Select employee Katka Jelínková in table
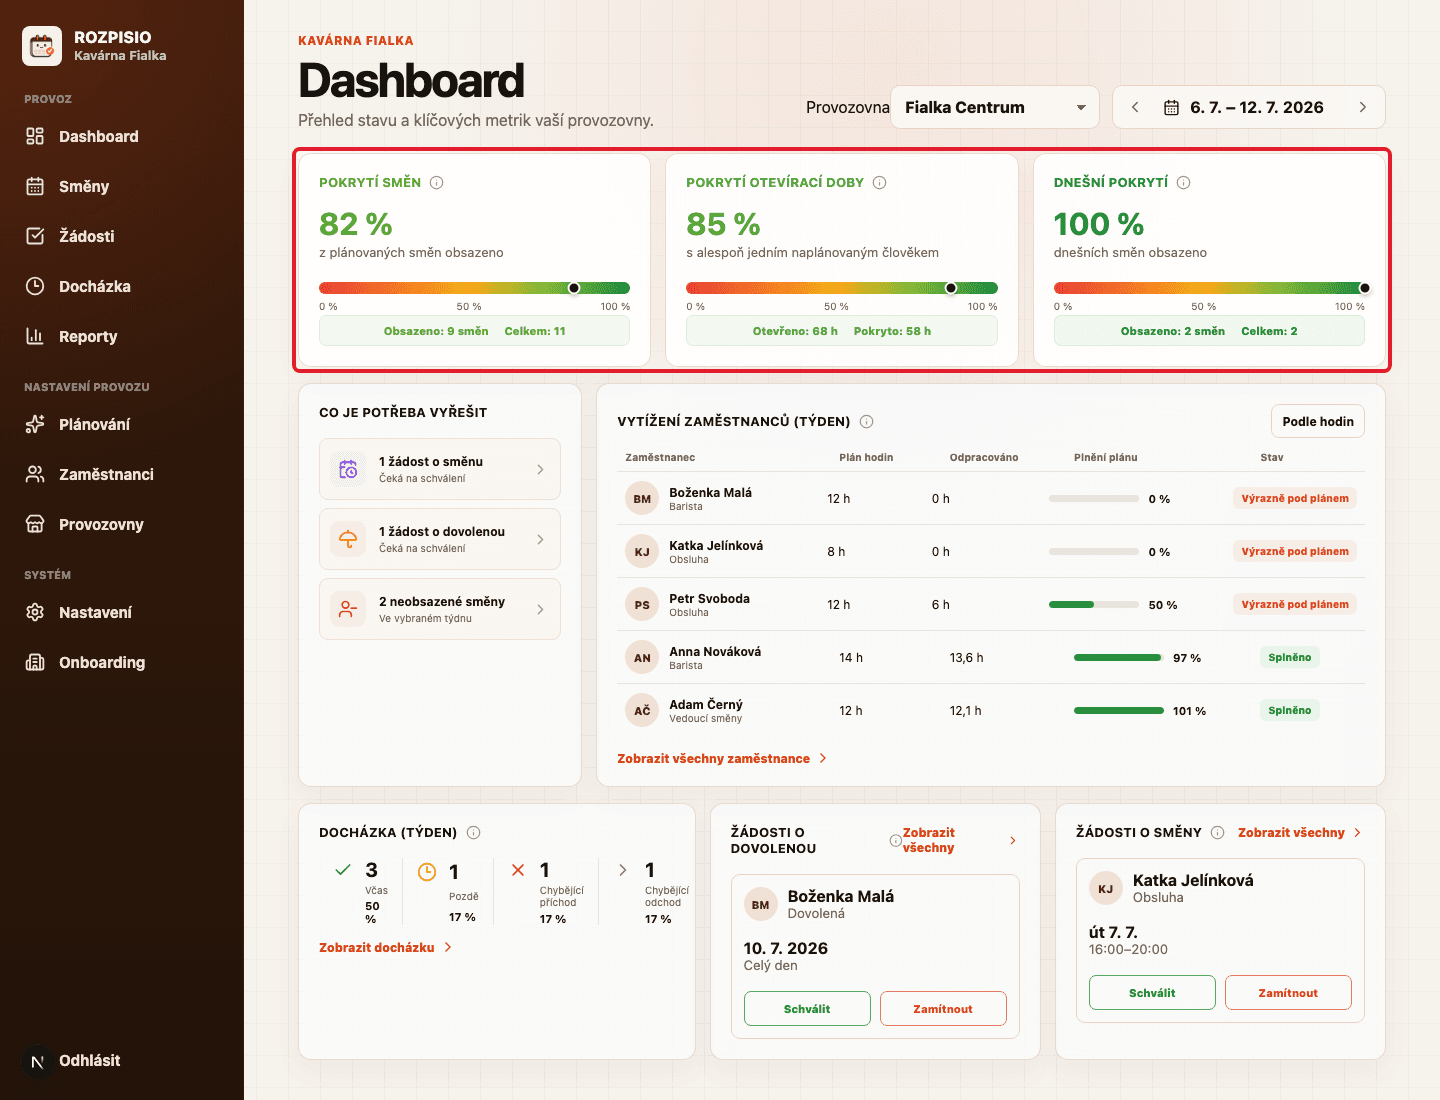The image size is (1440, 1100). point(716,545)
